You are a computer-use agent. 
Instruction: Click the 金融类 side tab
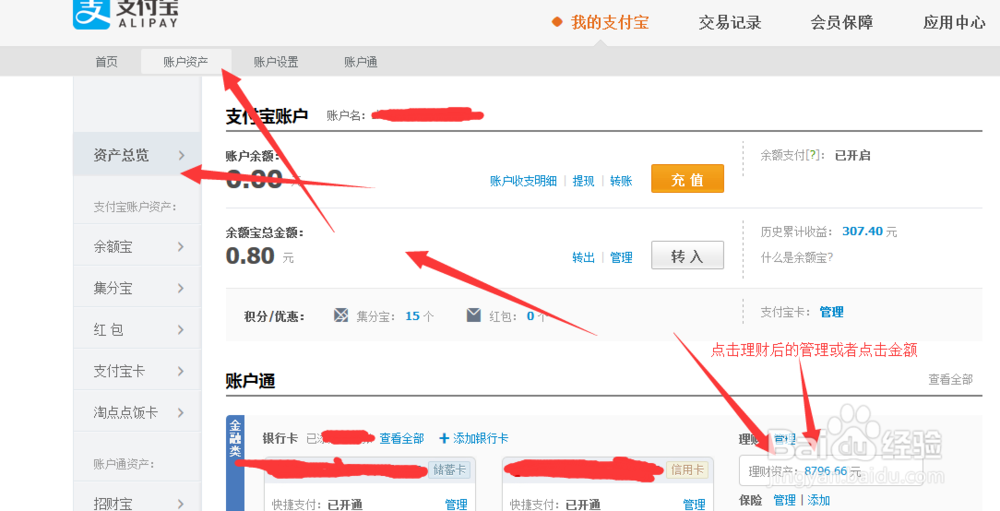[x=235, y=463]
